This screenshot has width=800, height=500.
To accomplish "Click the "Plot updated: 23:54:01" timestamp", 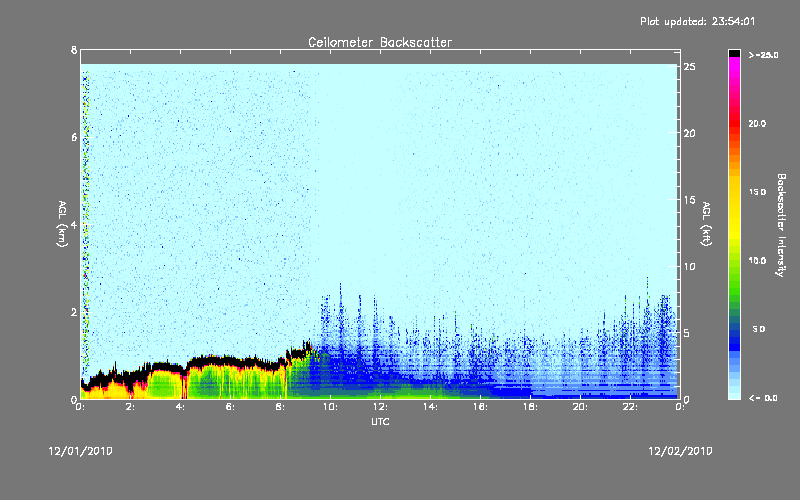I will [697, 21].
